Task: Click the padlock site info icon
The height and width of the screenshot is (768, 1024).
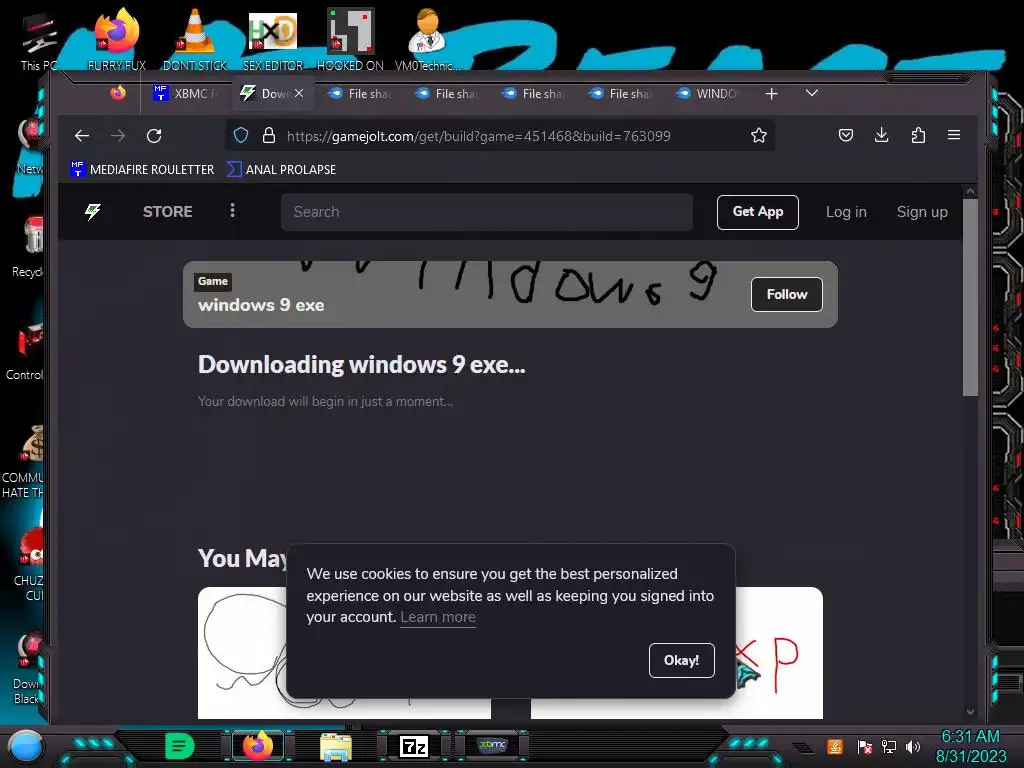Action: [268, 135]
